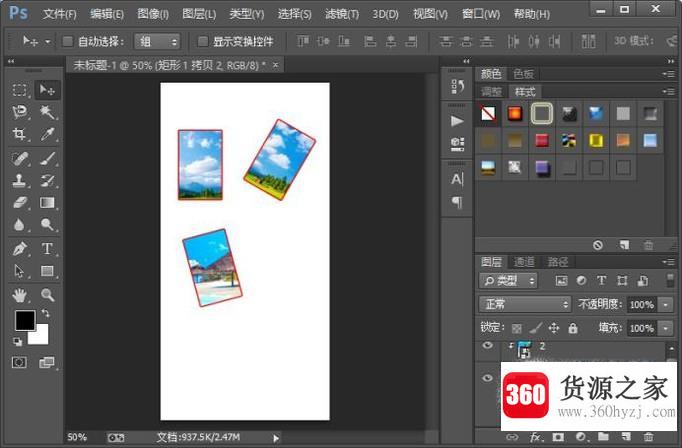Screen dimensions: 682x448
Task: Open the 填充 slider arrow
Action: coord(665,328)
